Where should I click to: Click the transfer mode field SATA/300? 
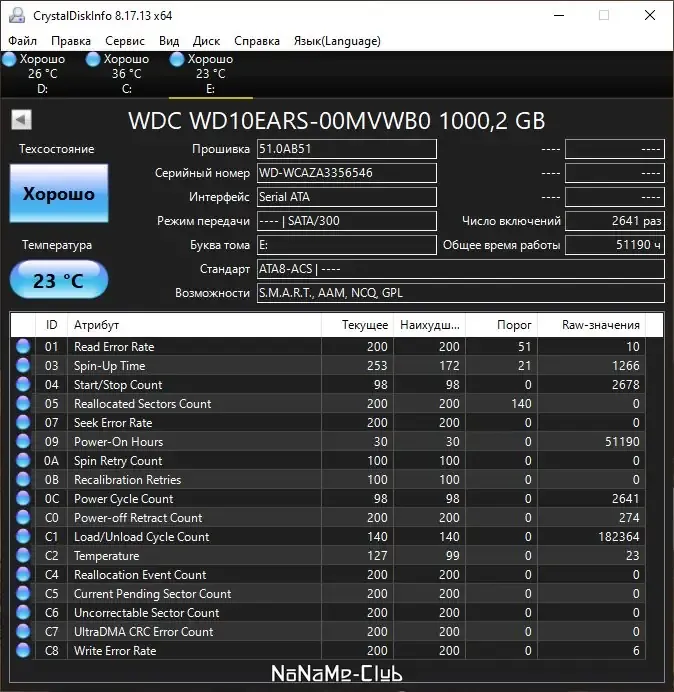click(347, 221)
